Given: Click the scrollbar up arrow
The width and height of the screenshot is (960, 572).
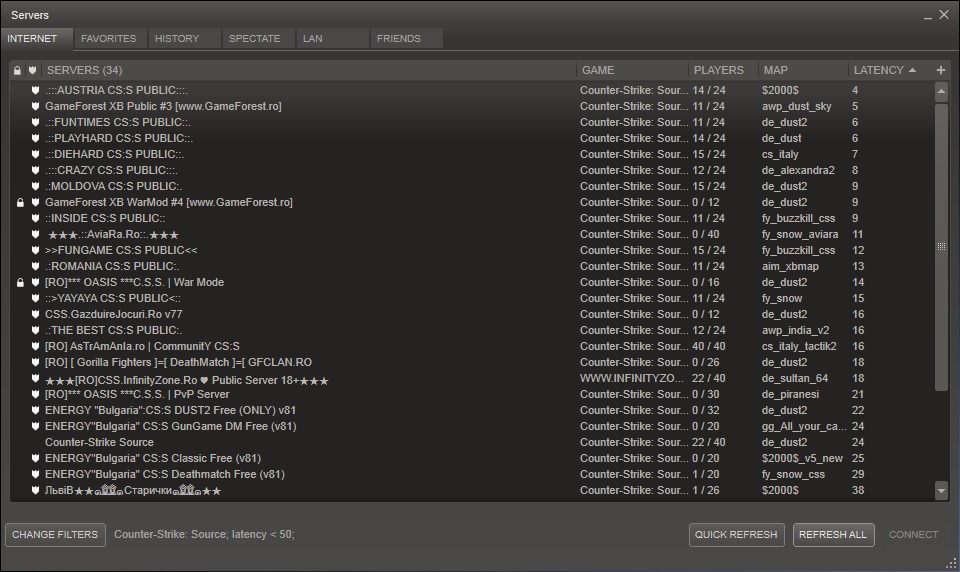Looking at the screenshot, I should (x=941, y=92).
